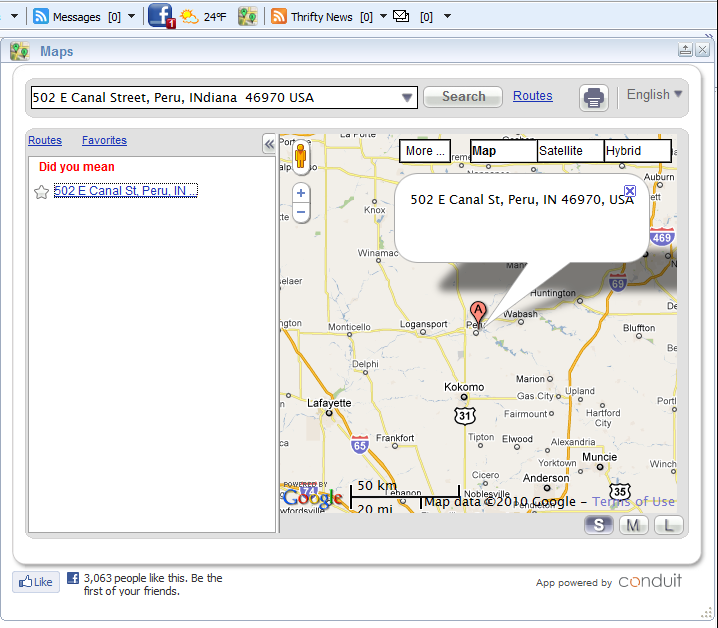
Task: Open the Conduit logo link
Action: pyautogui.click(x=650, y=581)
